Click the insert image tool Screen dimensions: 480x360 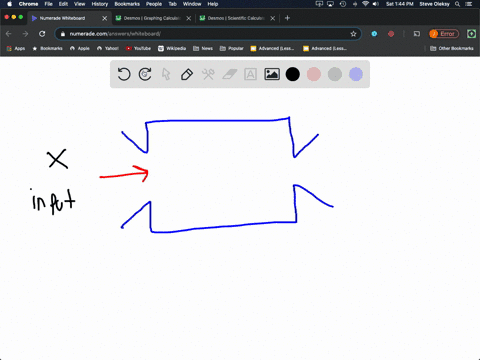click(272, 74)
